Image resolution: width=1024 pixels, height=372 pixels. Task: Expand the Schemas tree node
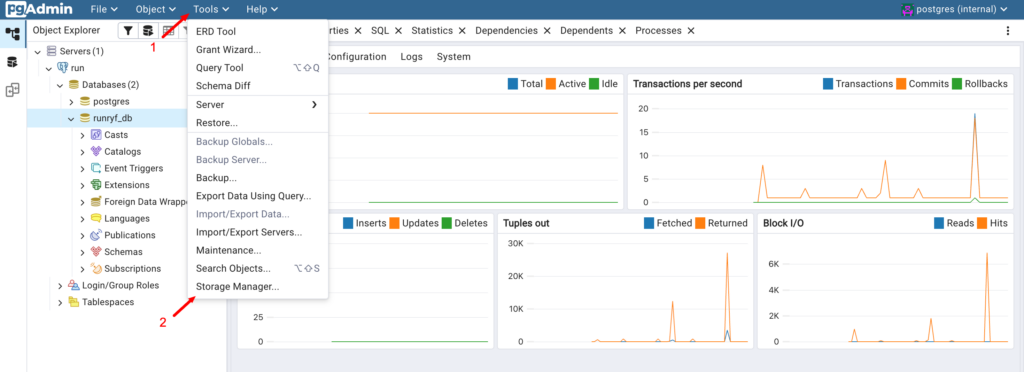click(83, 252)
